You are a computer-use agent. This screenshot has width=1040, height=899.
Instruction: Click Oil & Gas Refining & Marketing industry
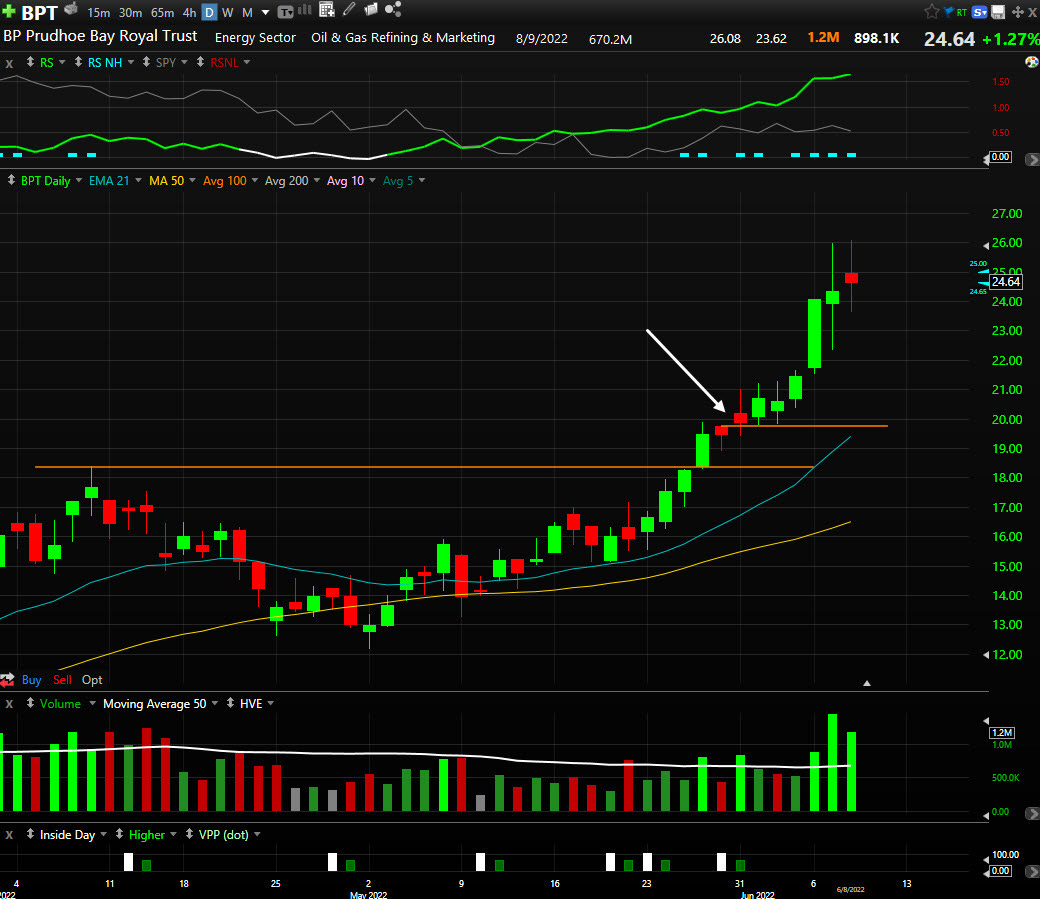[403, 38]
